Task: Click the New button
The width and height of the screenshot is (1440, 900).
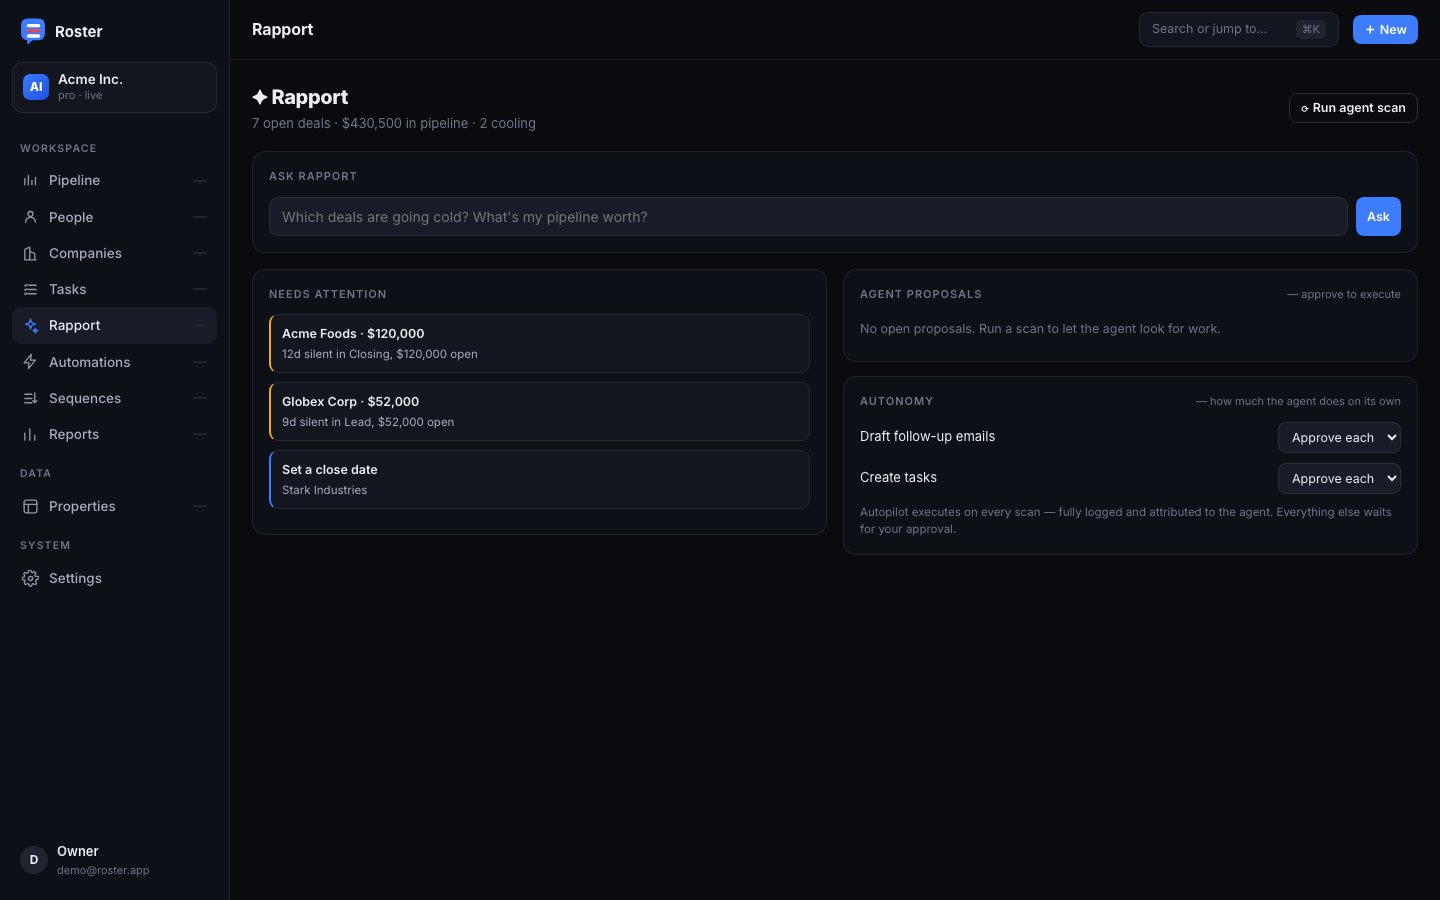Action: (x=1385, y=29)
